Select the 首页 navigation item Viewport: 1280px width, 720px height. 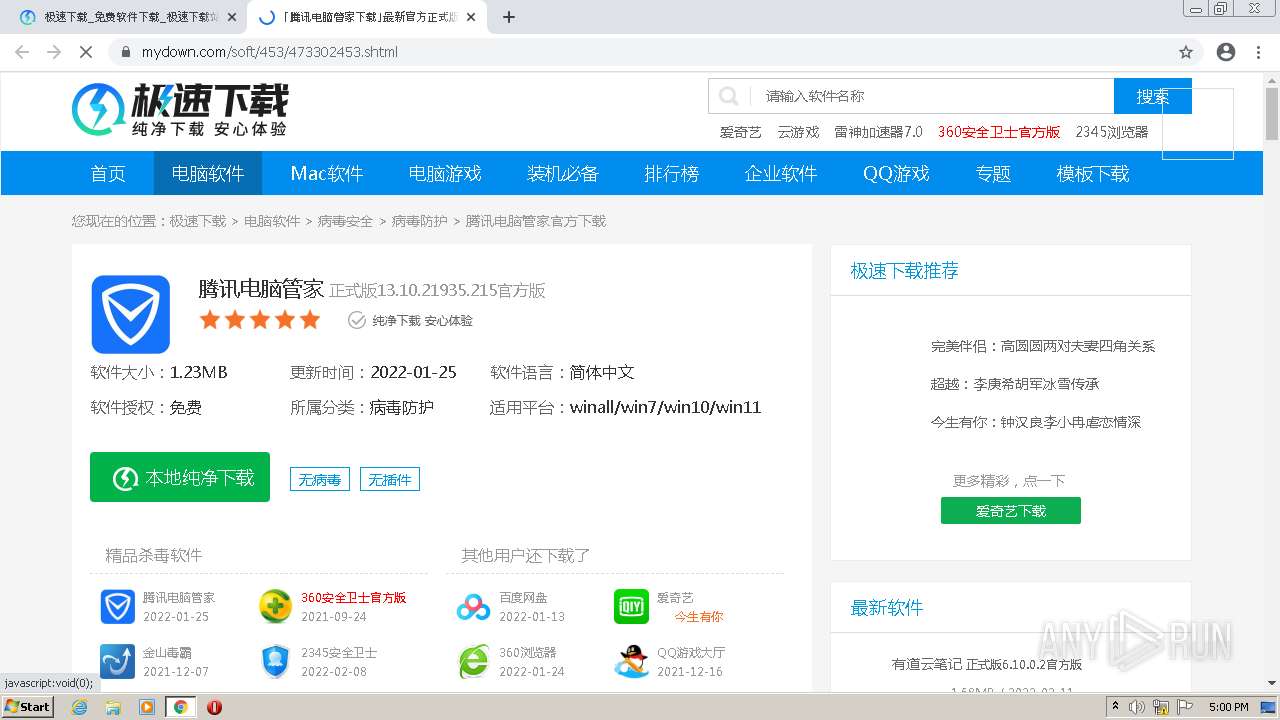click(x=108, y=173)
